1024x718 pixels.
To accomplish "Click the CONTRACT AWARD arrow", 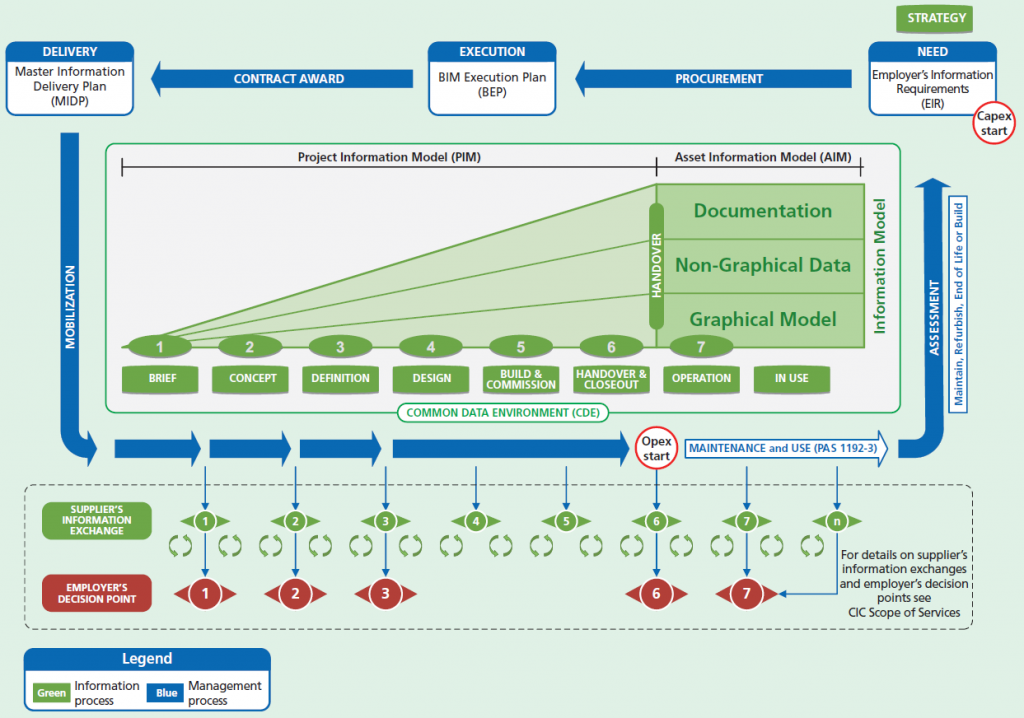I will (x=282, y=79).
